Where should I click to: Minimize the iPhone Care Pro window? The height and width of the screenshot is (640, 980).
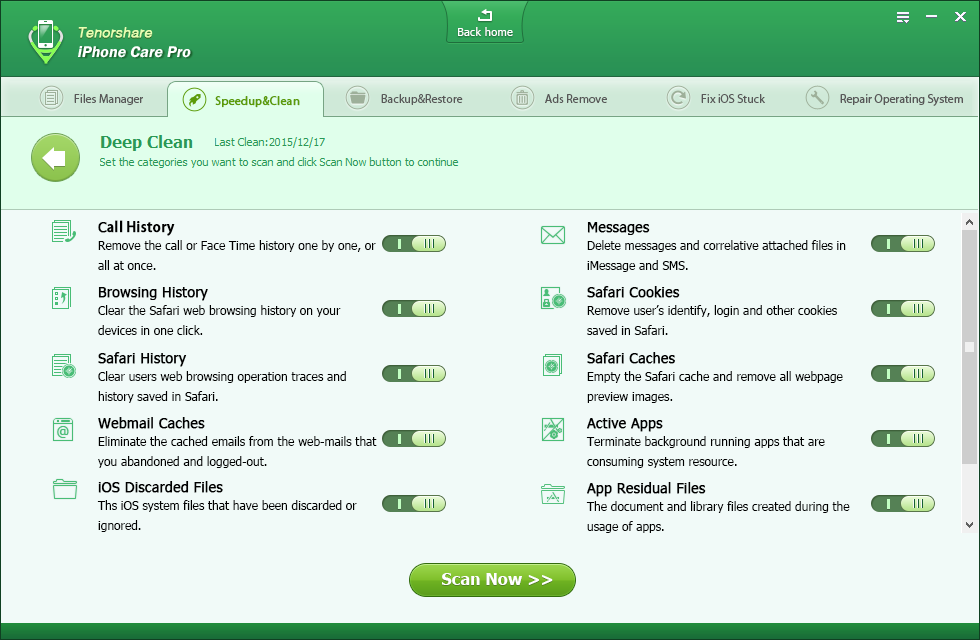click(x=931, y=17)
